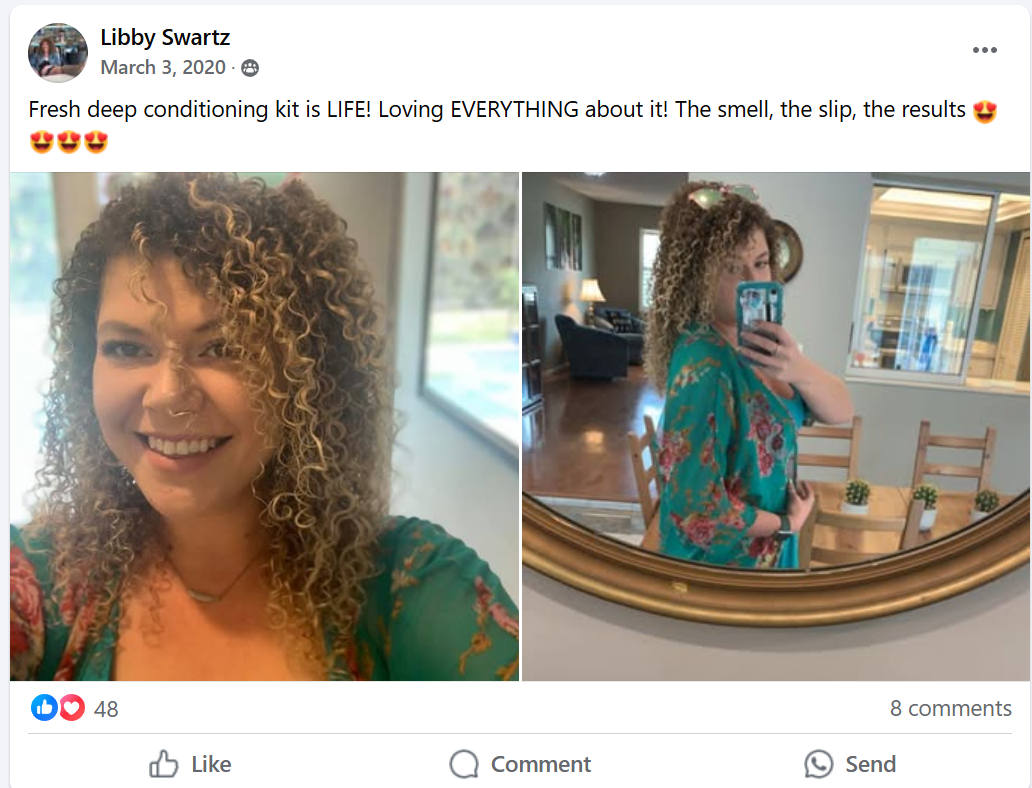1032x788 pixels.
Task: Open the right mirror selfie photo
Action: pyautogui.click(x=776, y=426)
